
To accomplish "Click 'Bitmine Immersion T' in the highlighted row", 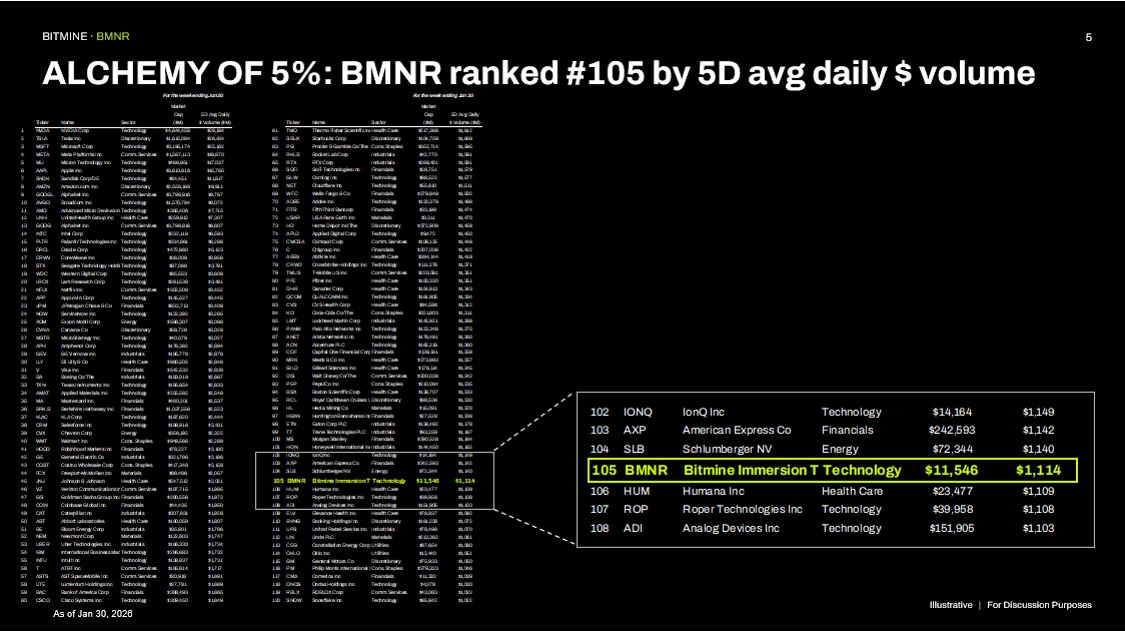I will coord(750,471).
